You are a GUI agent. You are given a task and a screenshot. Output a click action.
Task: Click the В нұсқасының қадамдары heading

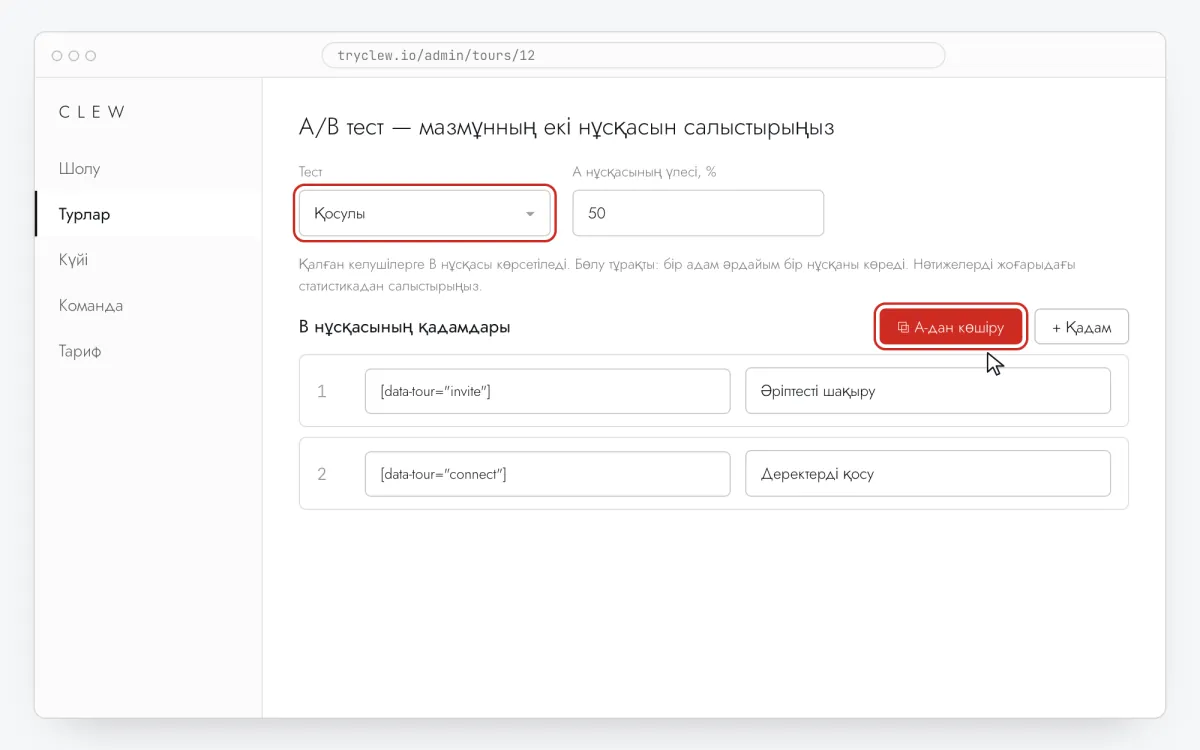405,327
